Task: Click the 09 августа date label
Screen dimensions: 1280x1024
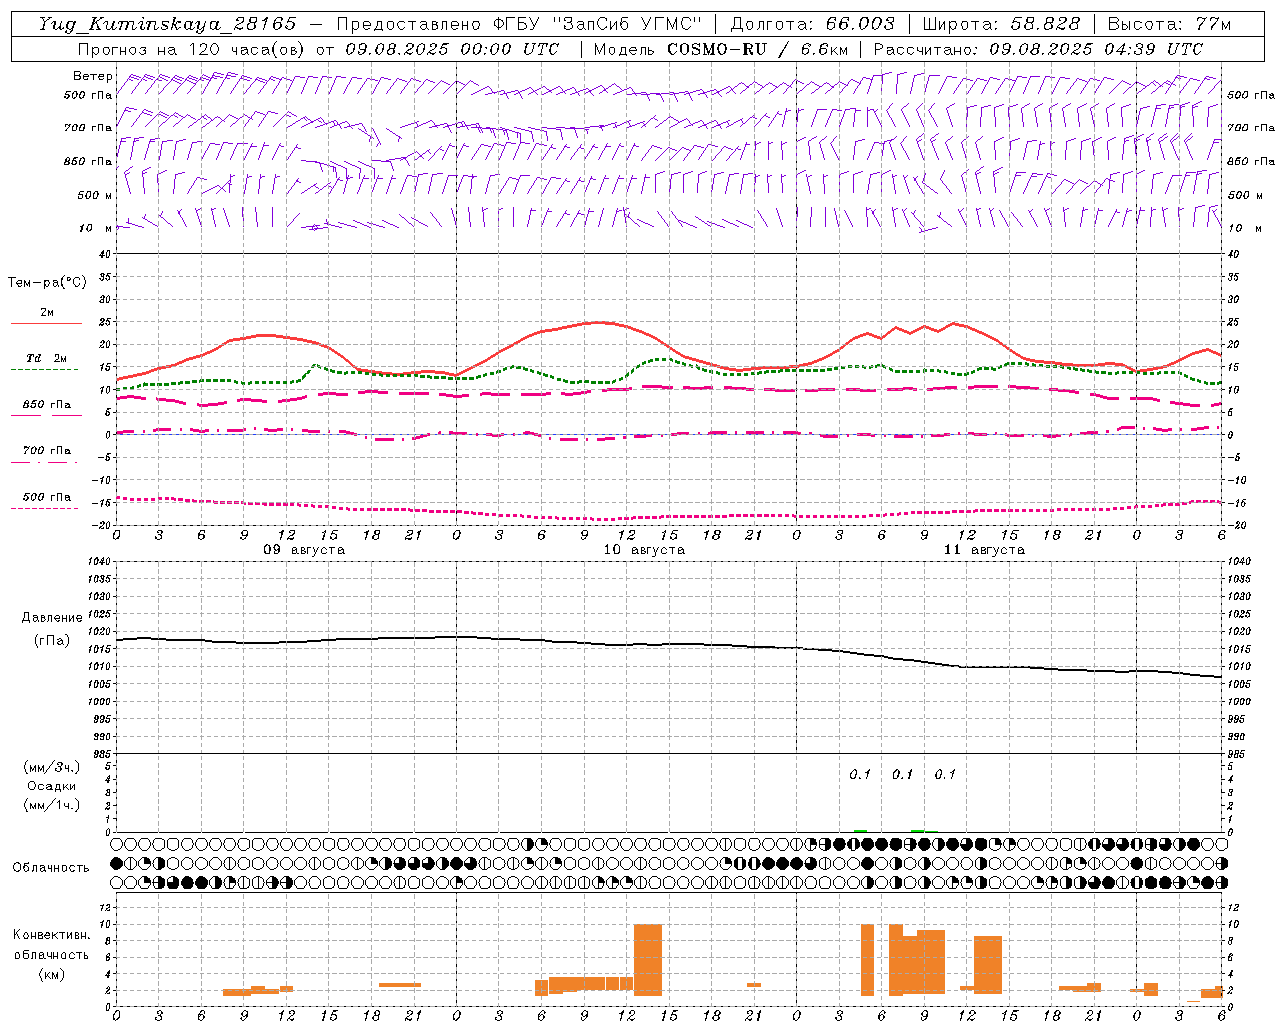Action: 304,550
